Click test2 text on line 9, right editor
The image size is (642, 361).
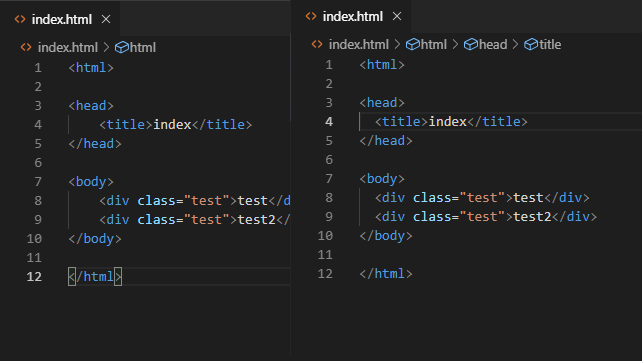point(532,217)
